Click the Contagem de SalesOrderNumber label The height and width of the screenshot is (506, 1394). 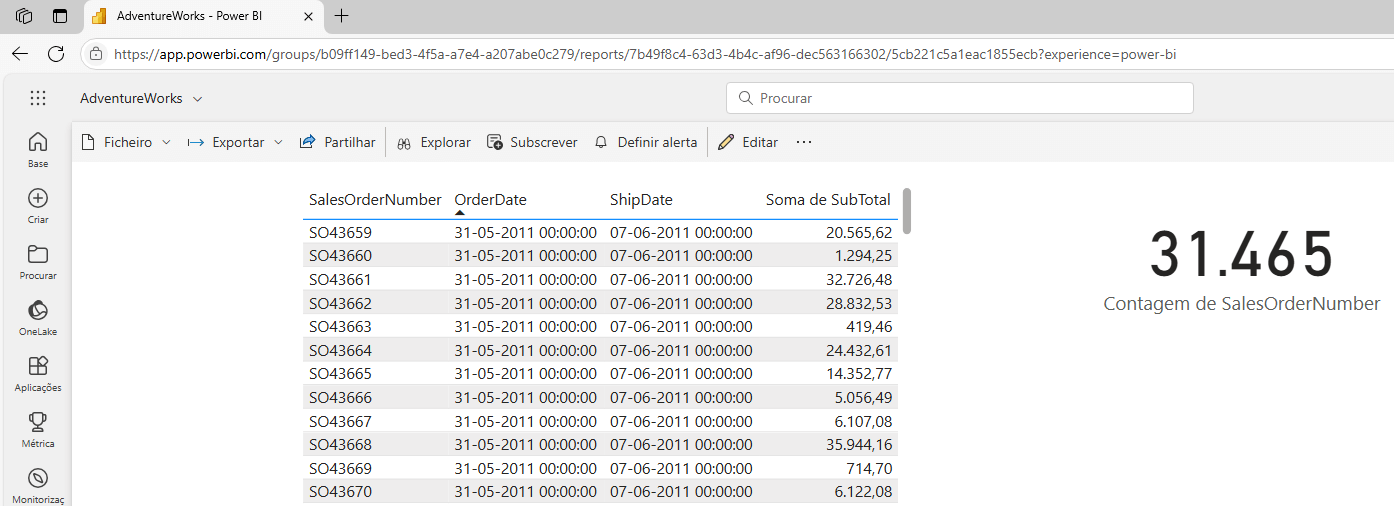click(1242, 304)
